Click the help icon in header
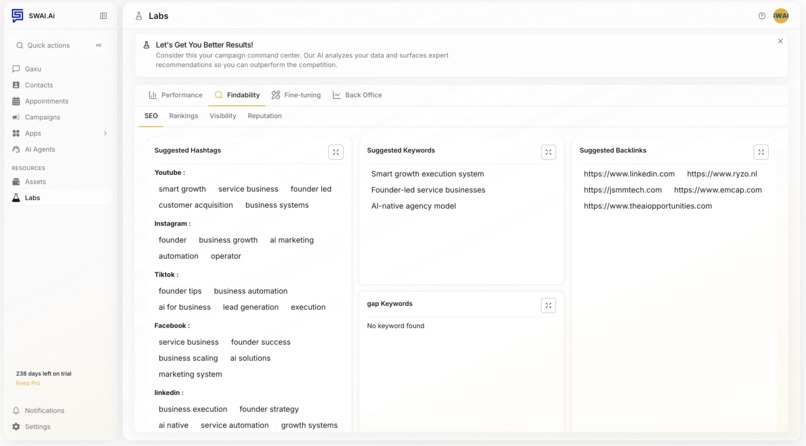Image resolution: width=806 pixels, height=446 pixels. click(762, 16)
